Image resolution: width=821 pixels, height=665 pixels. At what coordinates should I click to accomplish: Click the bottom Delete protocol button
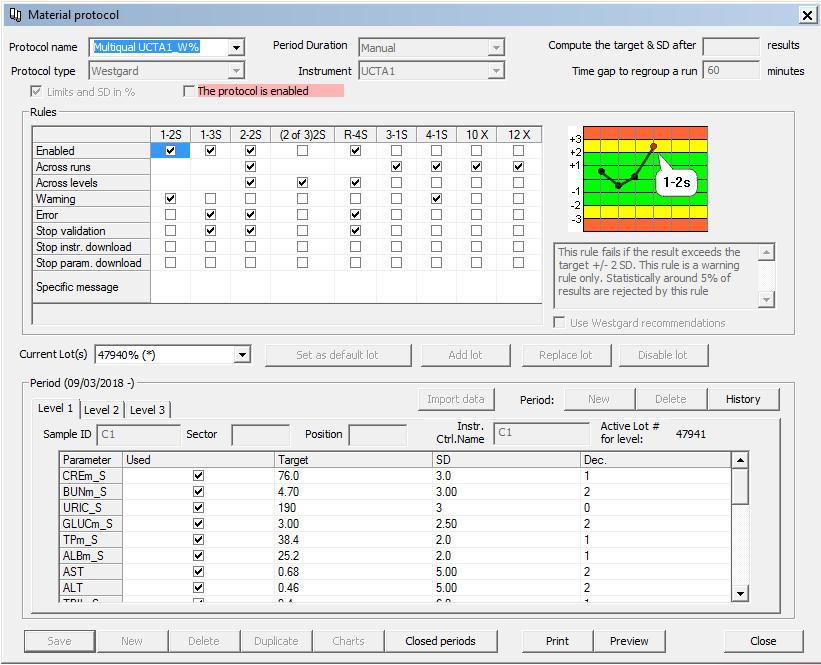(x=204, y=641)
